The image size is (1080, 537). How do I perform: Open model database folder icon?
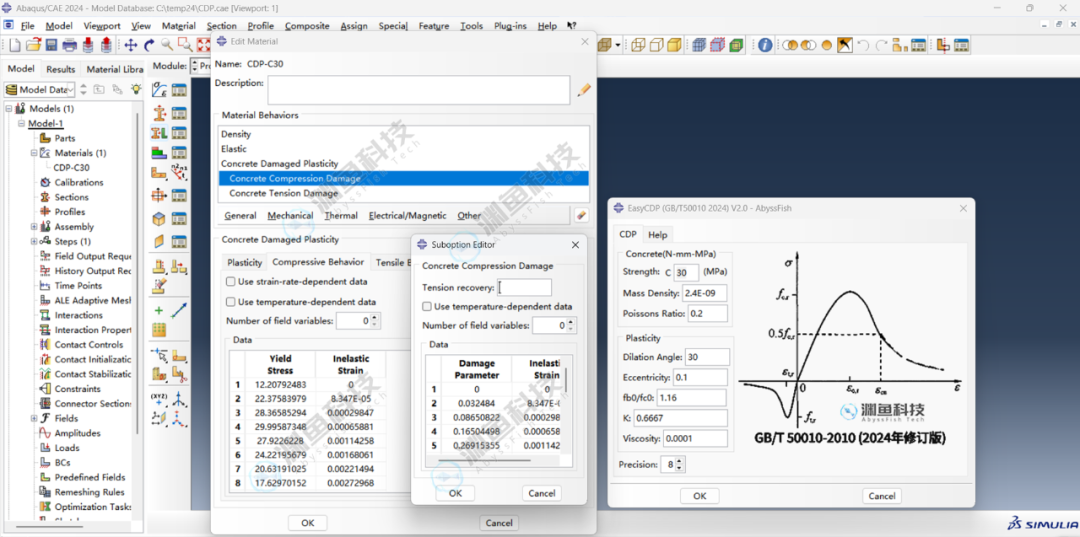[33, 45]
